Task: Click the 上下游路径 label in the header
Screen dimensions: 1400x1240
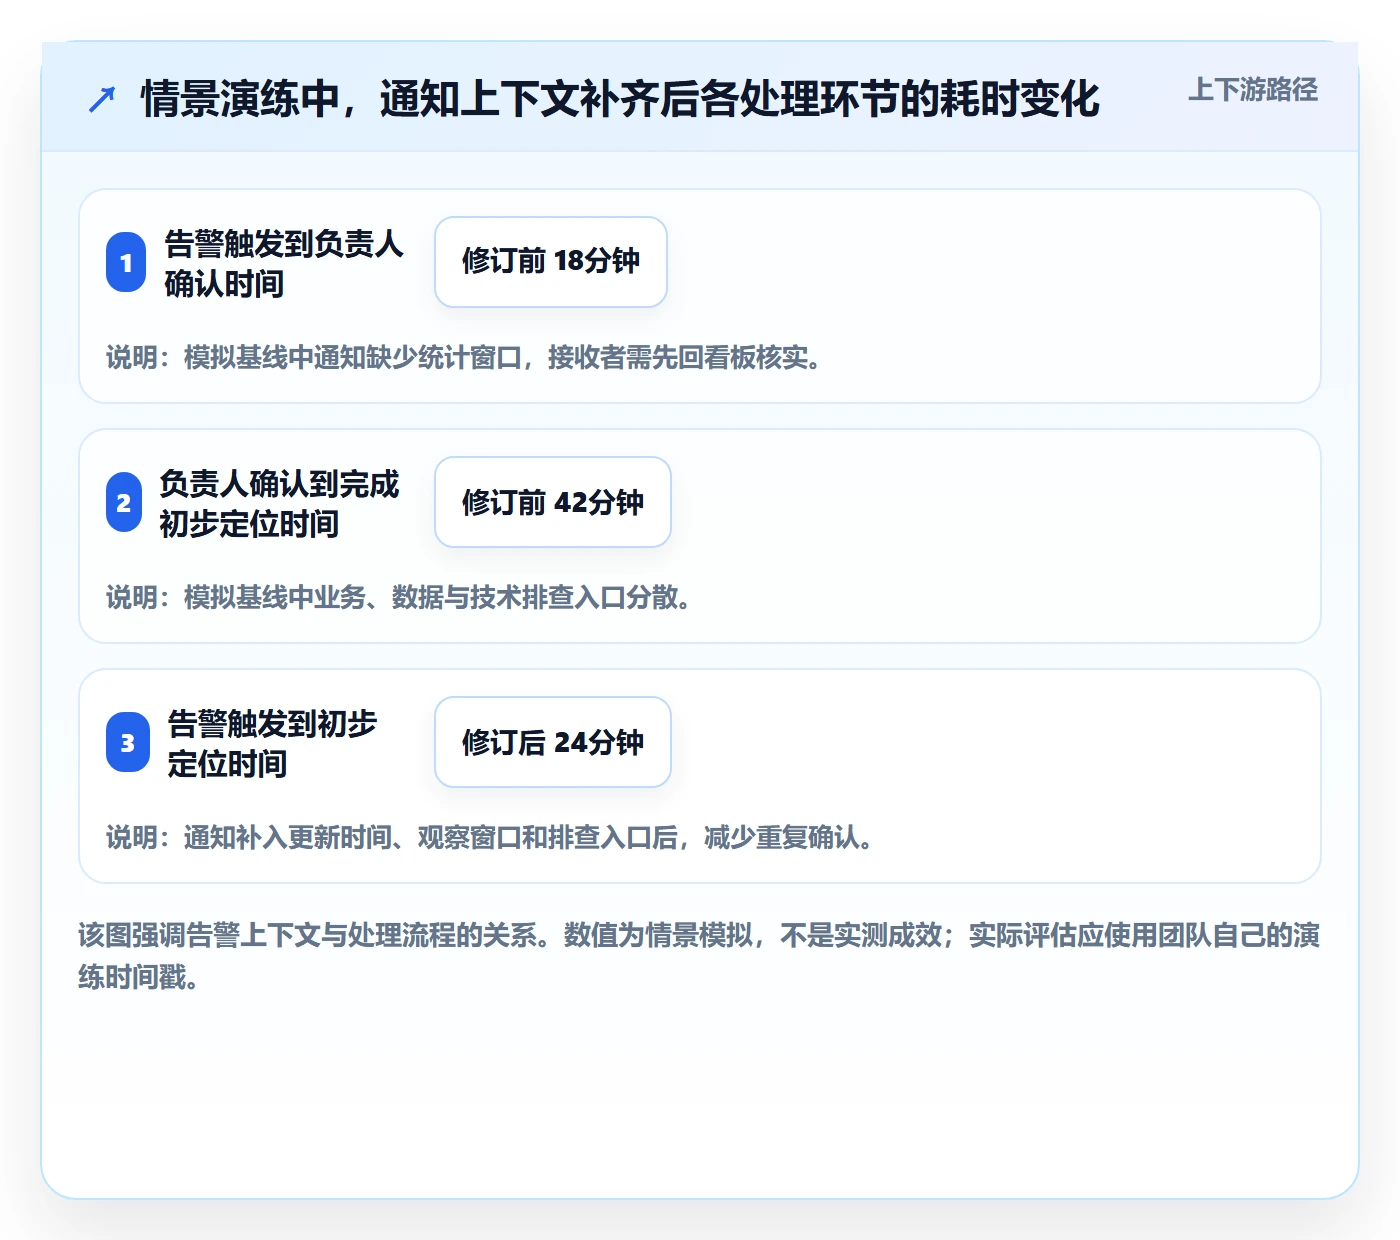Action: (1252, 90)
